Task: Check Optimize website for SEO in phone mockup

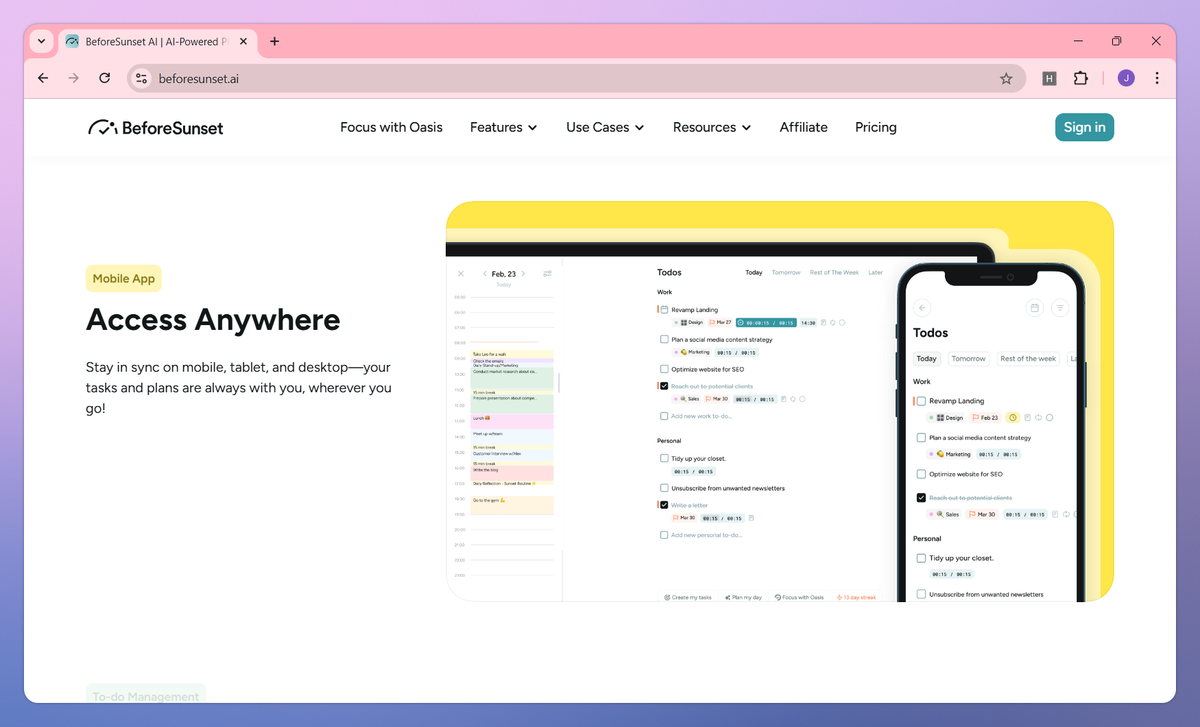Action: (922, 474)
